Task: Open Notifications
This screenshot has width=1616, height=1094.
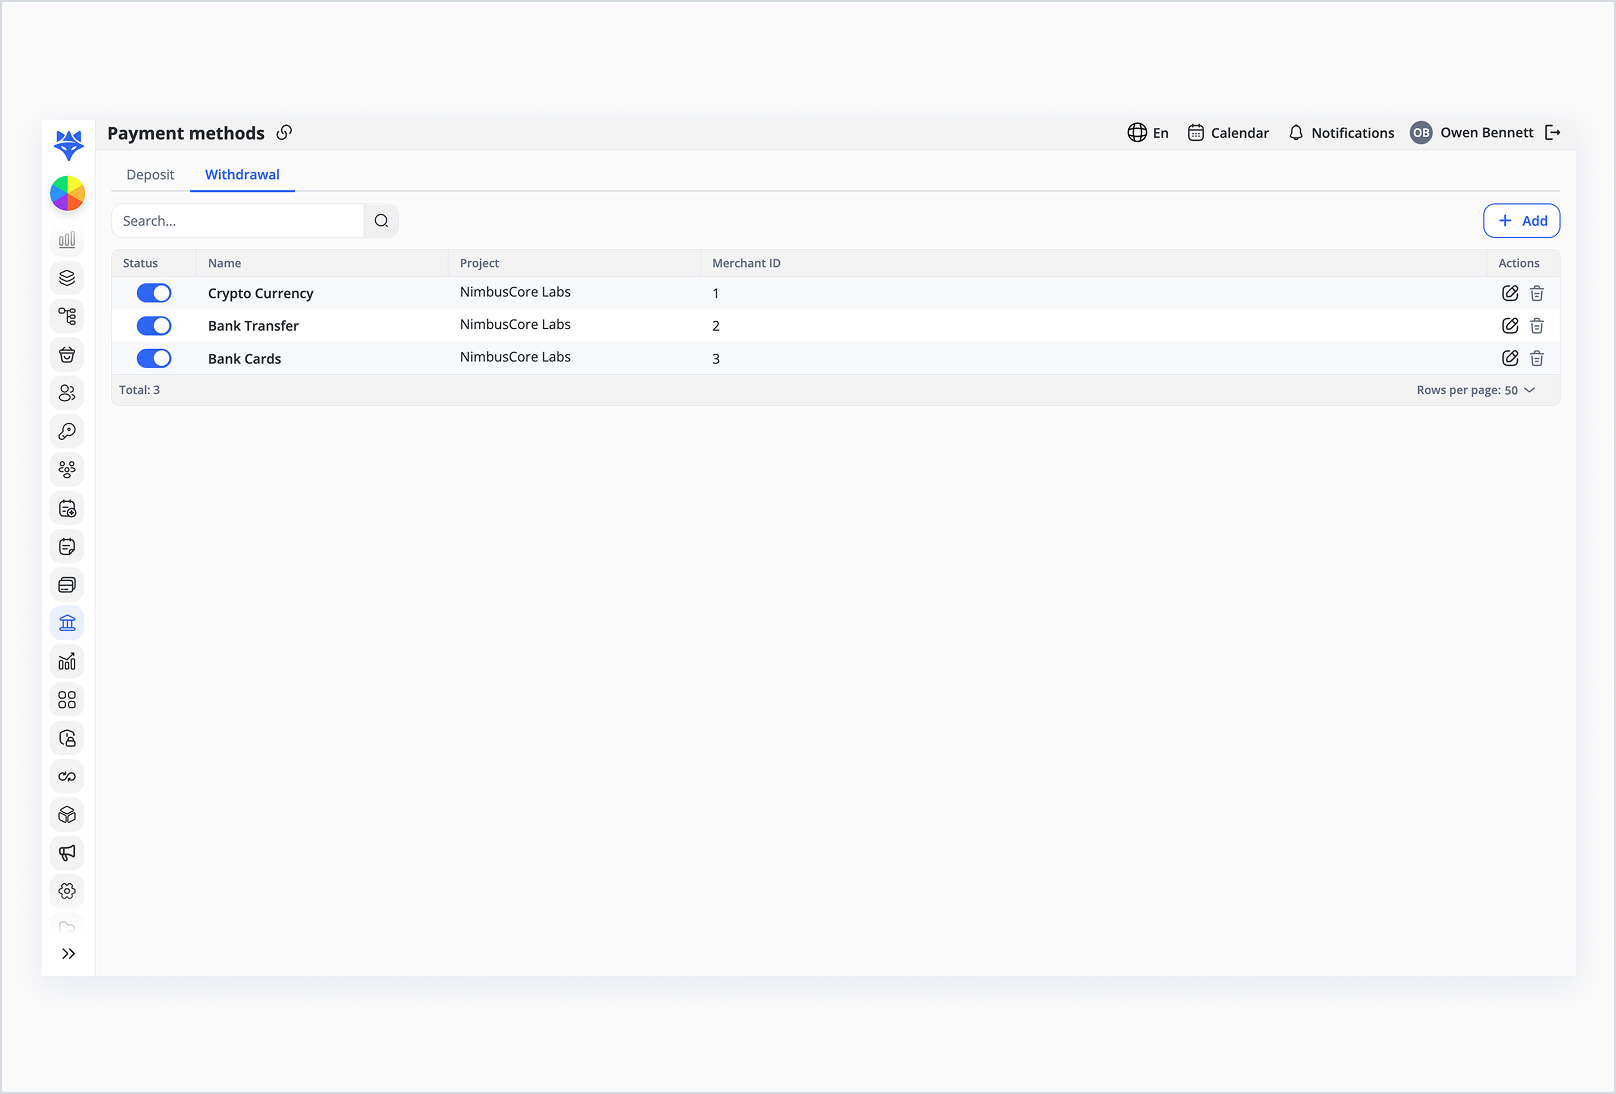Action: click(x=1341, y=132)
